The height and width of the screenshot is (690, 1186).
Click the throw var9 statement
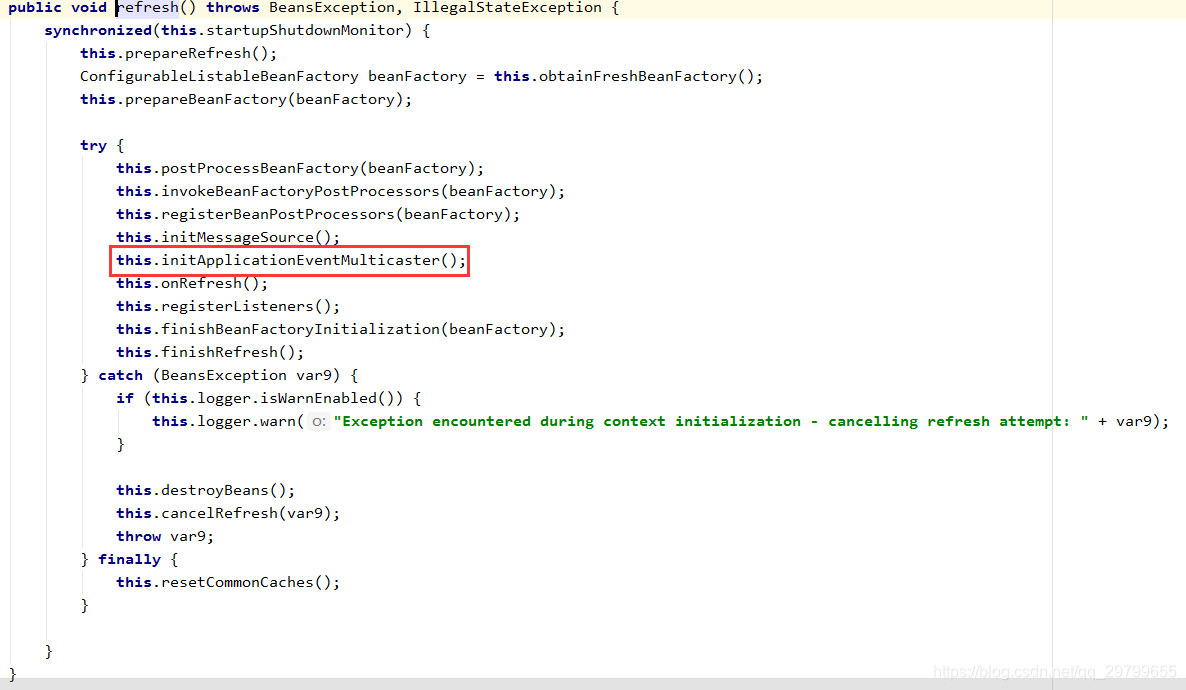click(x=165, y=536)
